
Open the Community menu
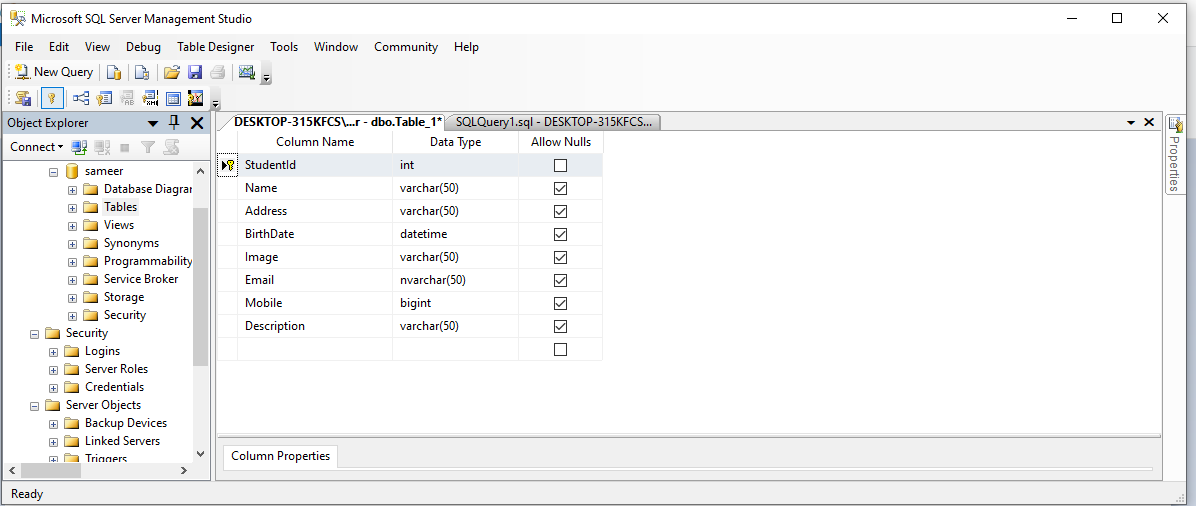coord(406,47)
